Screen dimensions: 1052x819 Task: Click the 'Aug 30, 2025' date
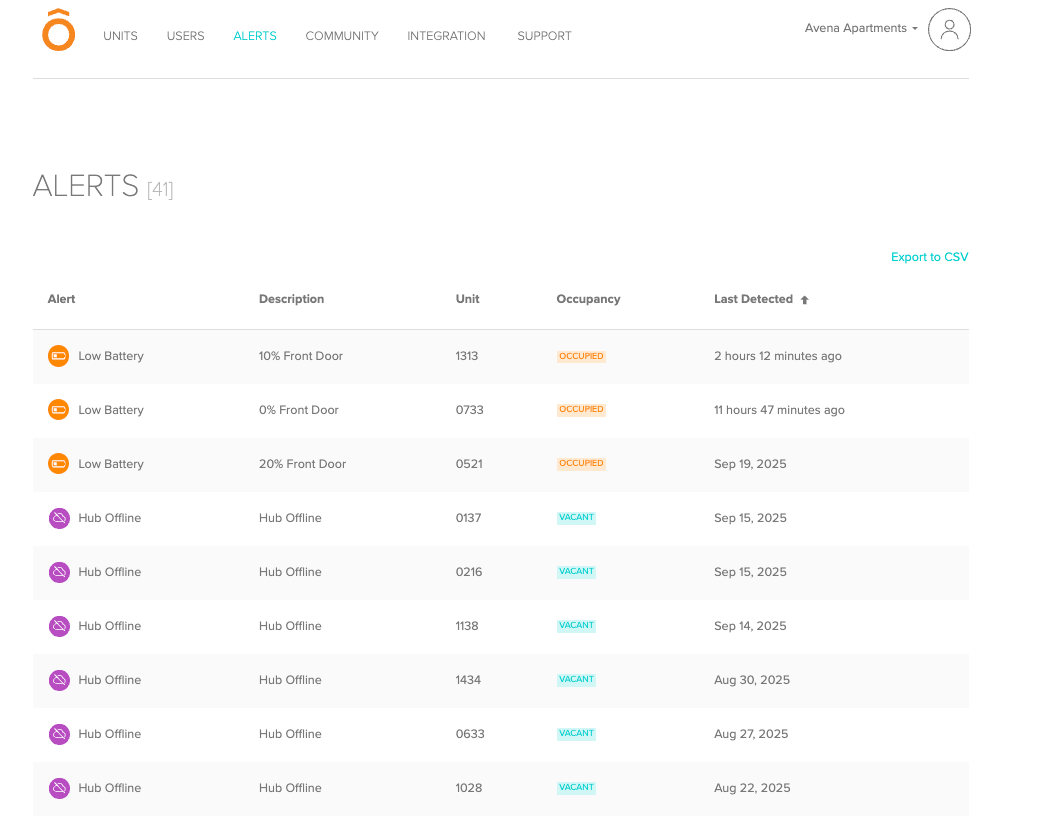(752, 680)
